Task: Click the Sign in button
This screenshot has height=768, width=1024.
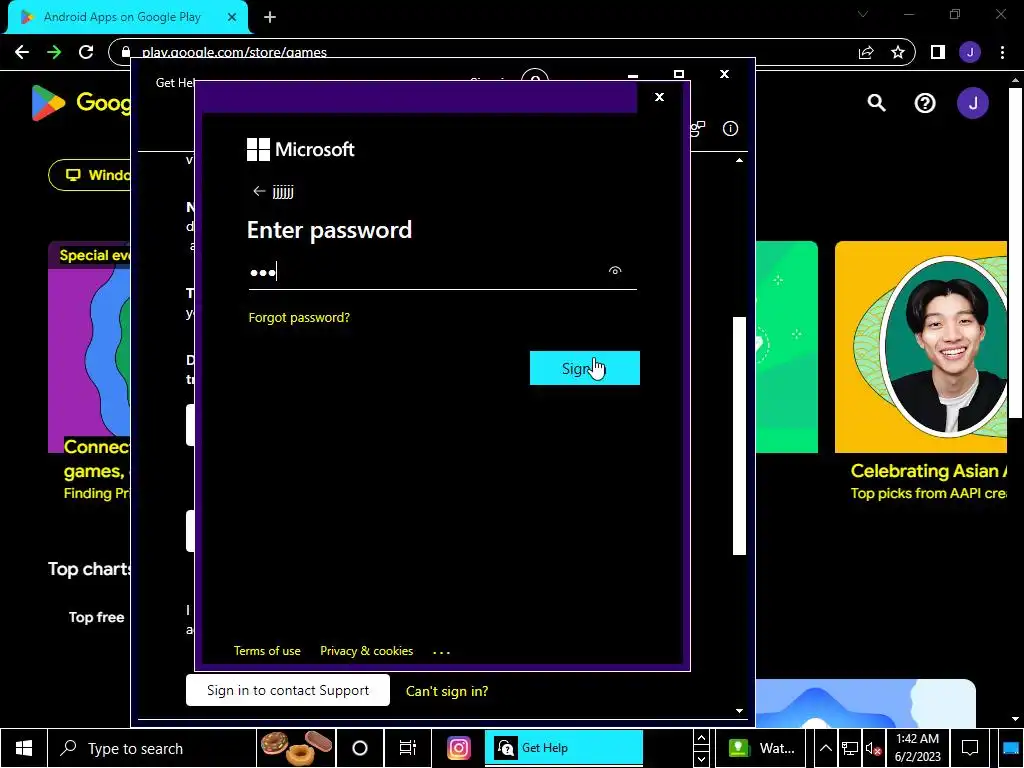Action: 584,368
